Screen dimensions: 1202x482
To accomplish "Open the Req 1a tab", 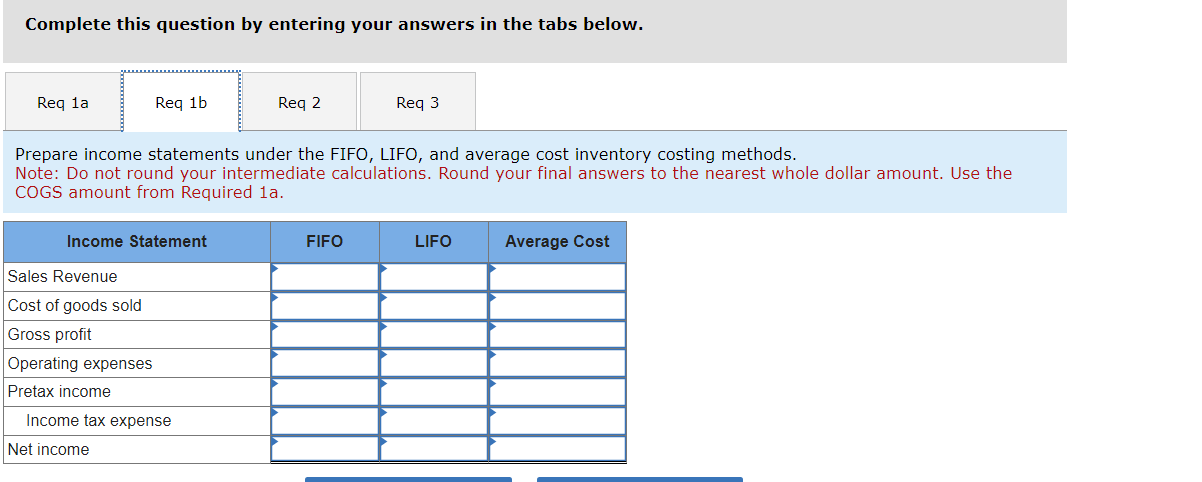I will 63,102.
